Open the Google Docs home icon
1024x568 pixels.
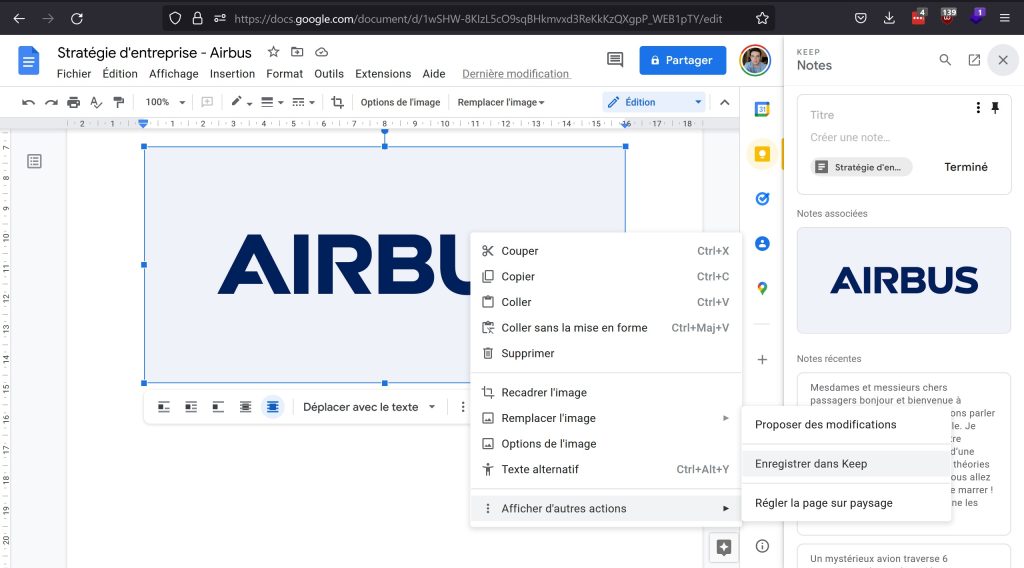click(28, 61)
